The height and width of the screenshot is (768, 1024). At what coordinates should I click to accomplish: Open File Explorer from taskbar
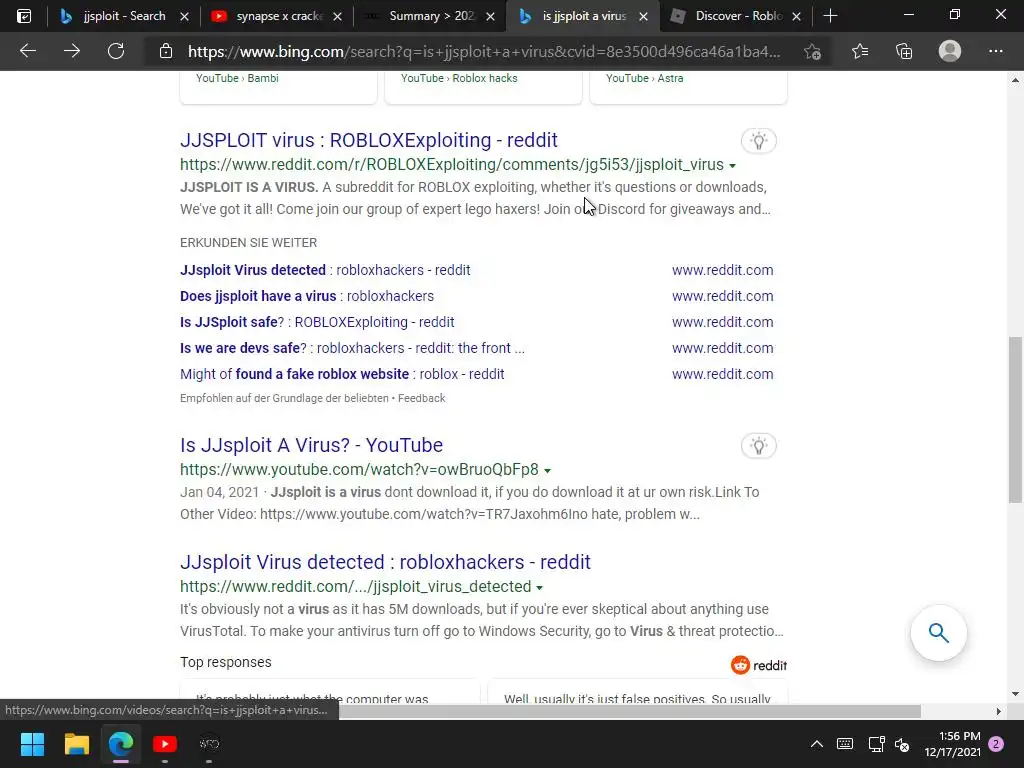click(76, 744)
